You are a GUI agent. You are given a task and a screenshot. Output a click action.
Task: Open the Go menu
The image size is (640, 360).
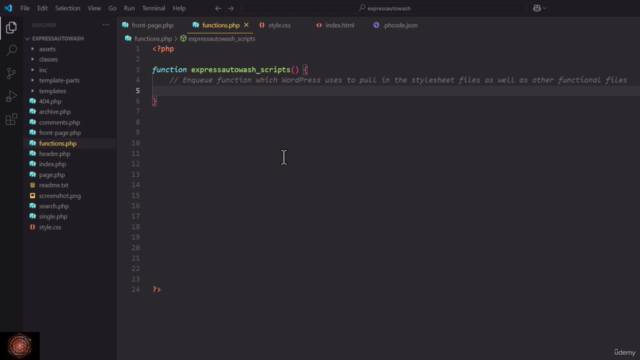pos(112,8)
